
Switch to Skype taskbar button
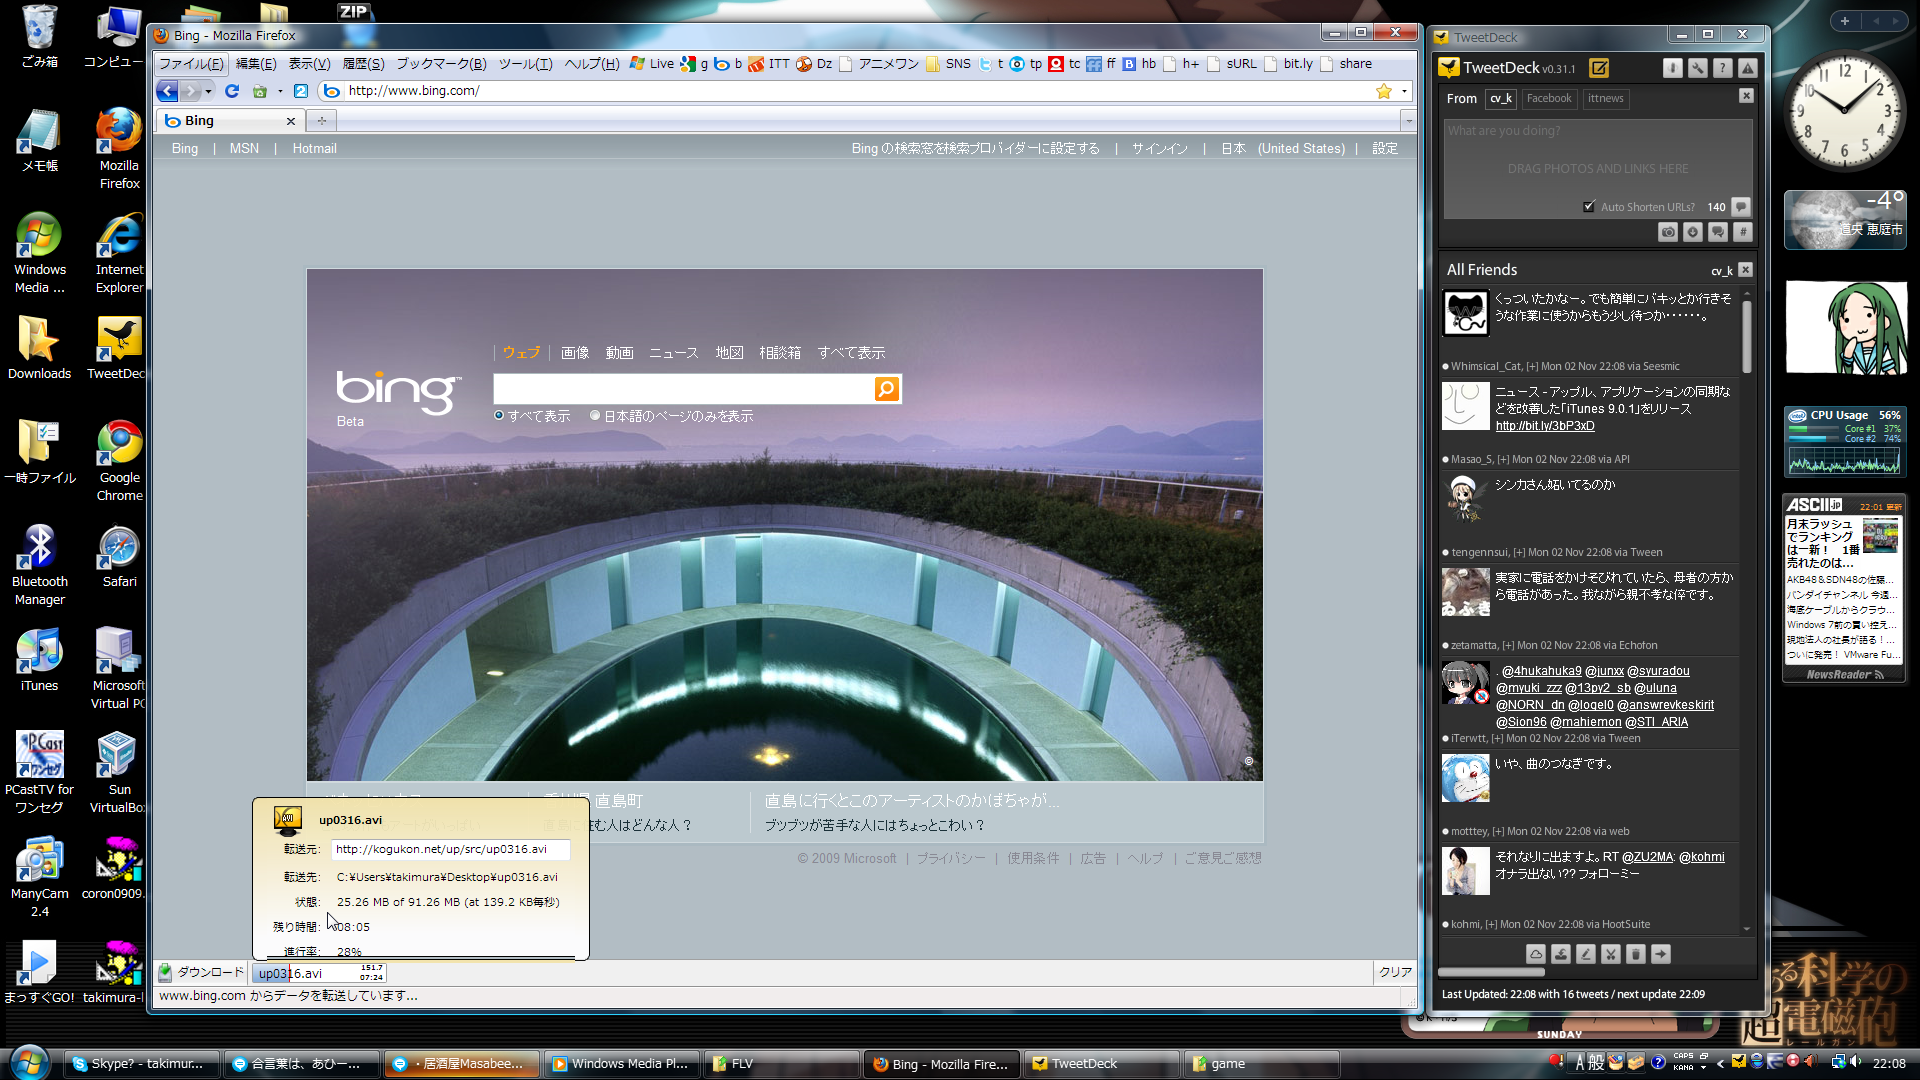point(141,1064)
